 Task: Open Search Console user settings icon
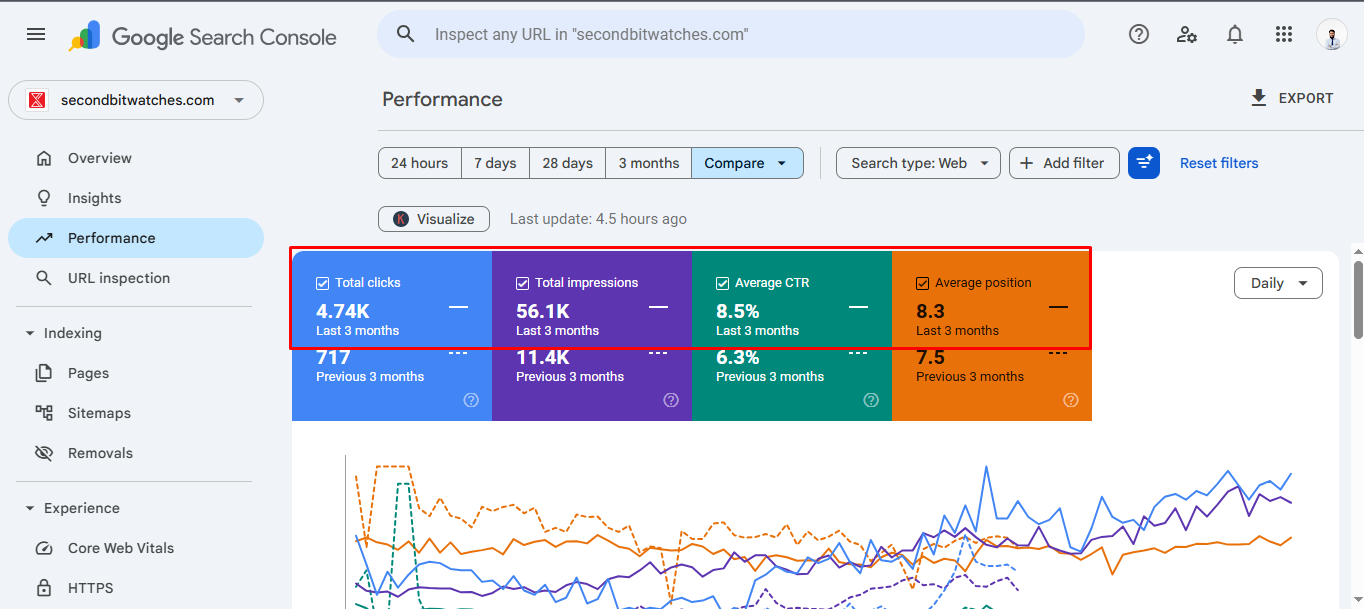coord(1187,34)
